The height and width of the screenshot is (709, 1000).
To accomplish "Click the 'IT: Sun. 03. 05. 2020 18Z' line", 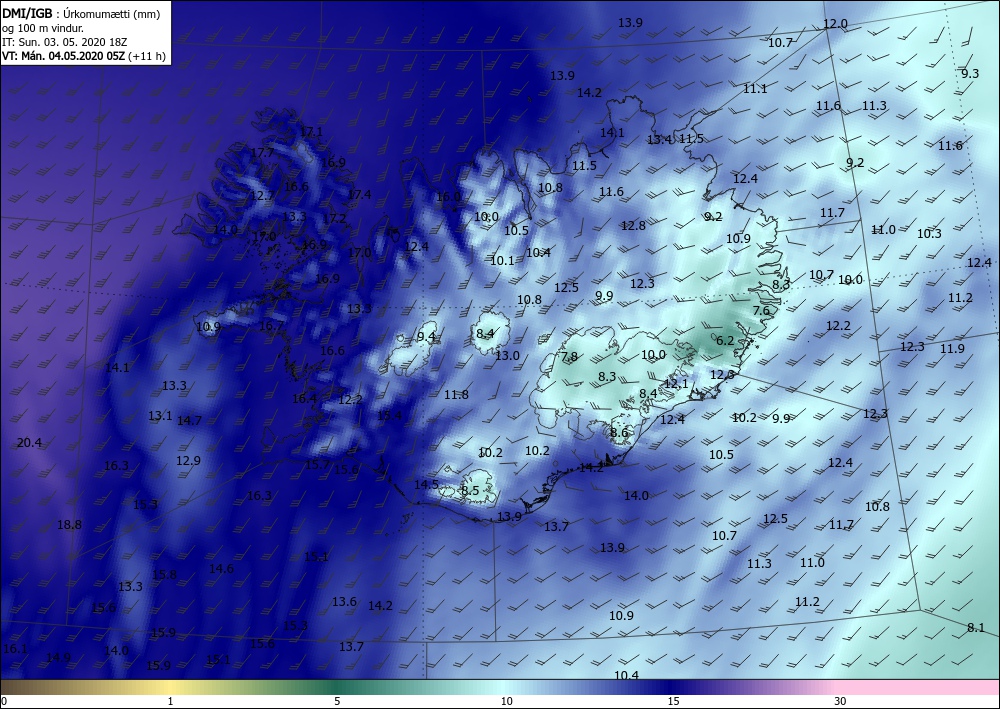I will (x=65, y=42).
